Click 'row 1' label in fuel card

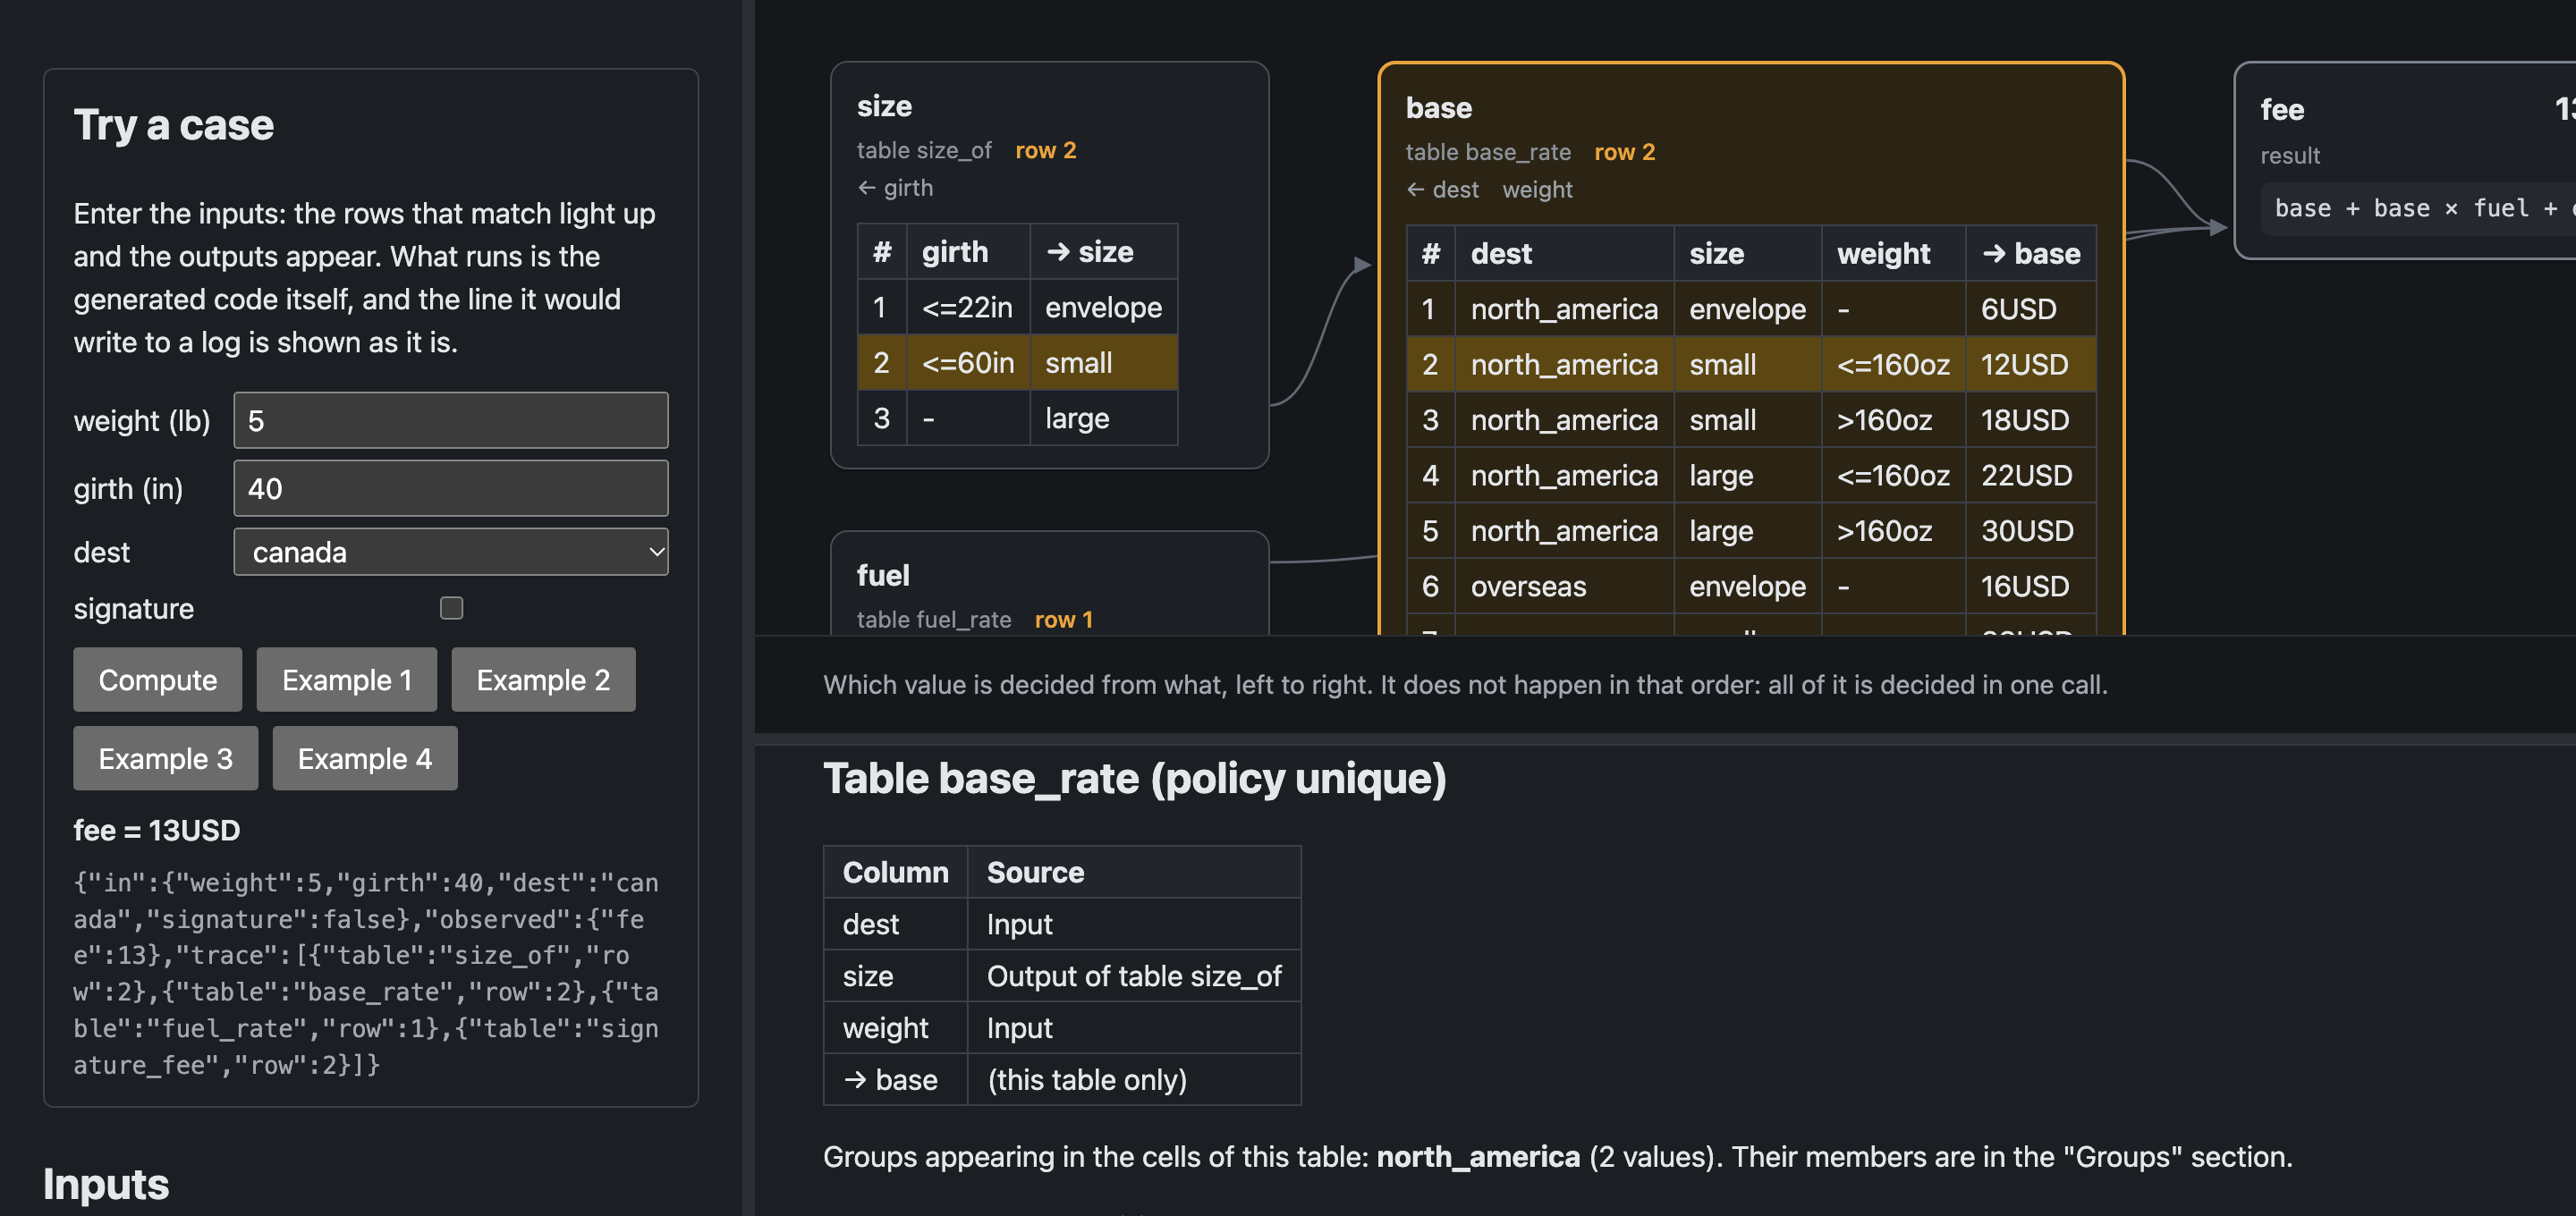1063,620
